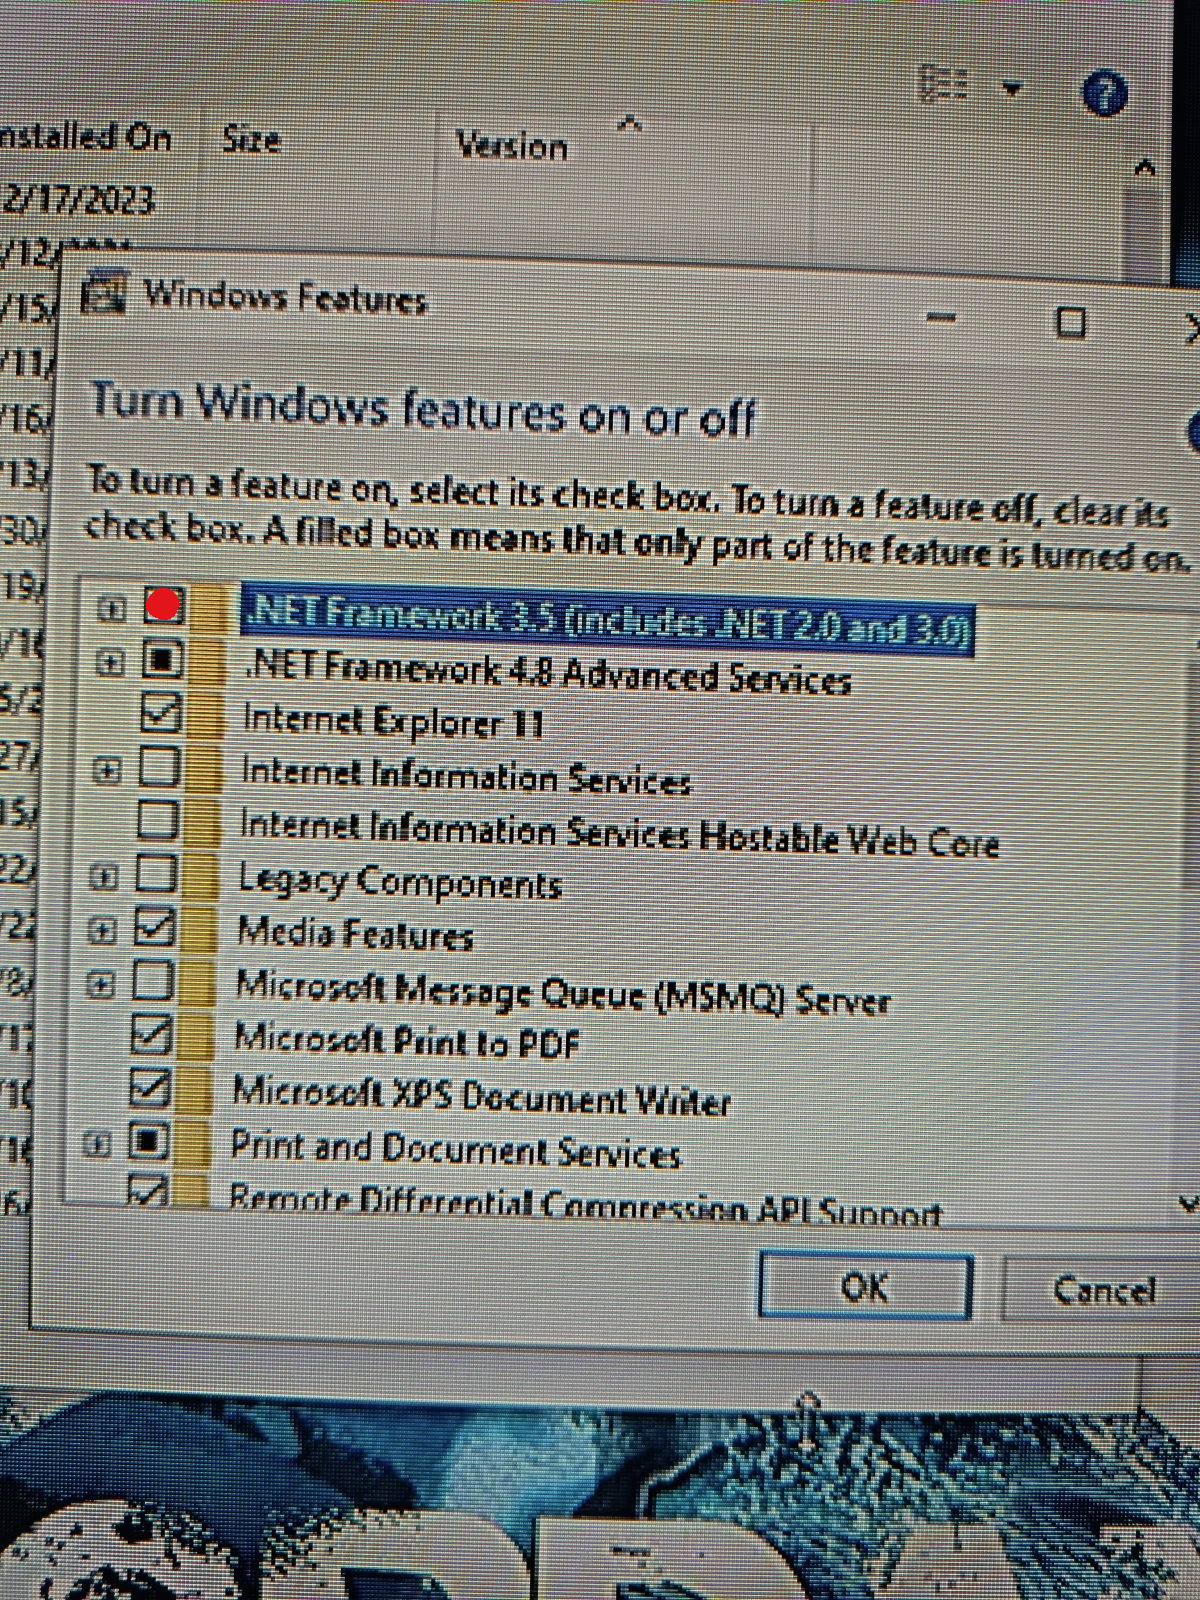Enable the Microsoft Message Queue Server checkbox

[x=152, y=981]
